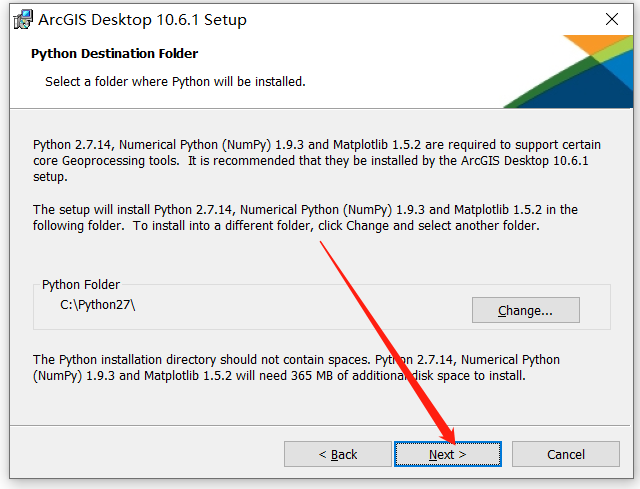The height and width of the screenshot is (489, 640).
Task: Click the paragraph starting 'The setup will install Python 2.7.14'
Action: coord(305,218)
